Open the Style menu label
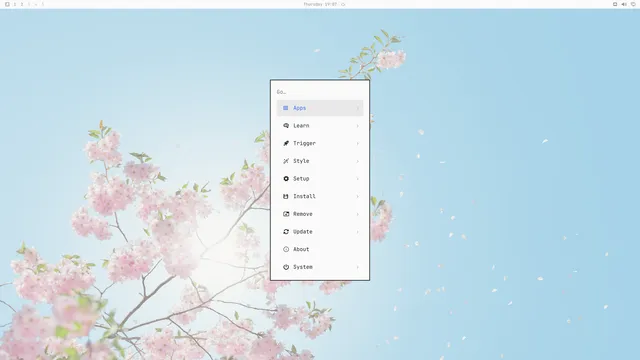Screen dimensions: 640x360 301,161
